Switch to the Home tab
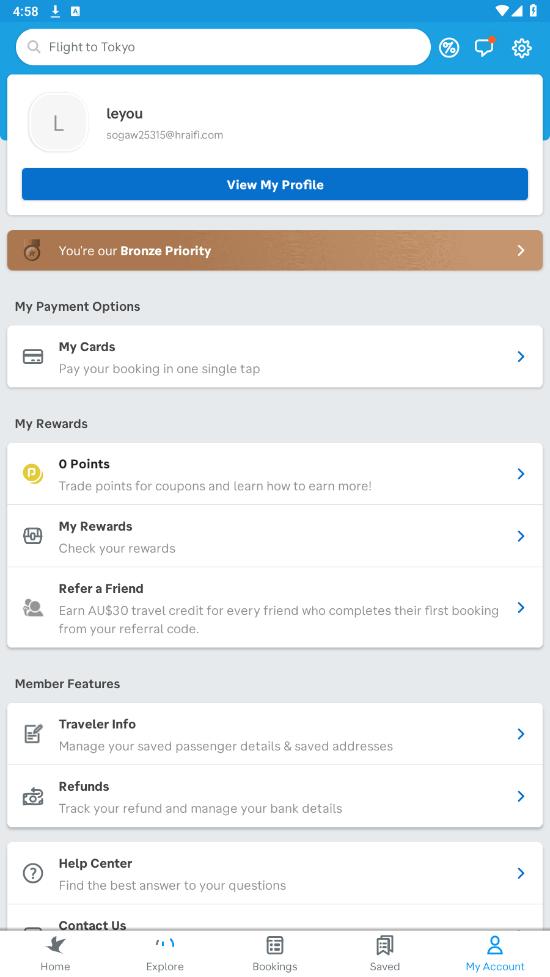Screen dimensions: 550x977 [55, 954]
